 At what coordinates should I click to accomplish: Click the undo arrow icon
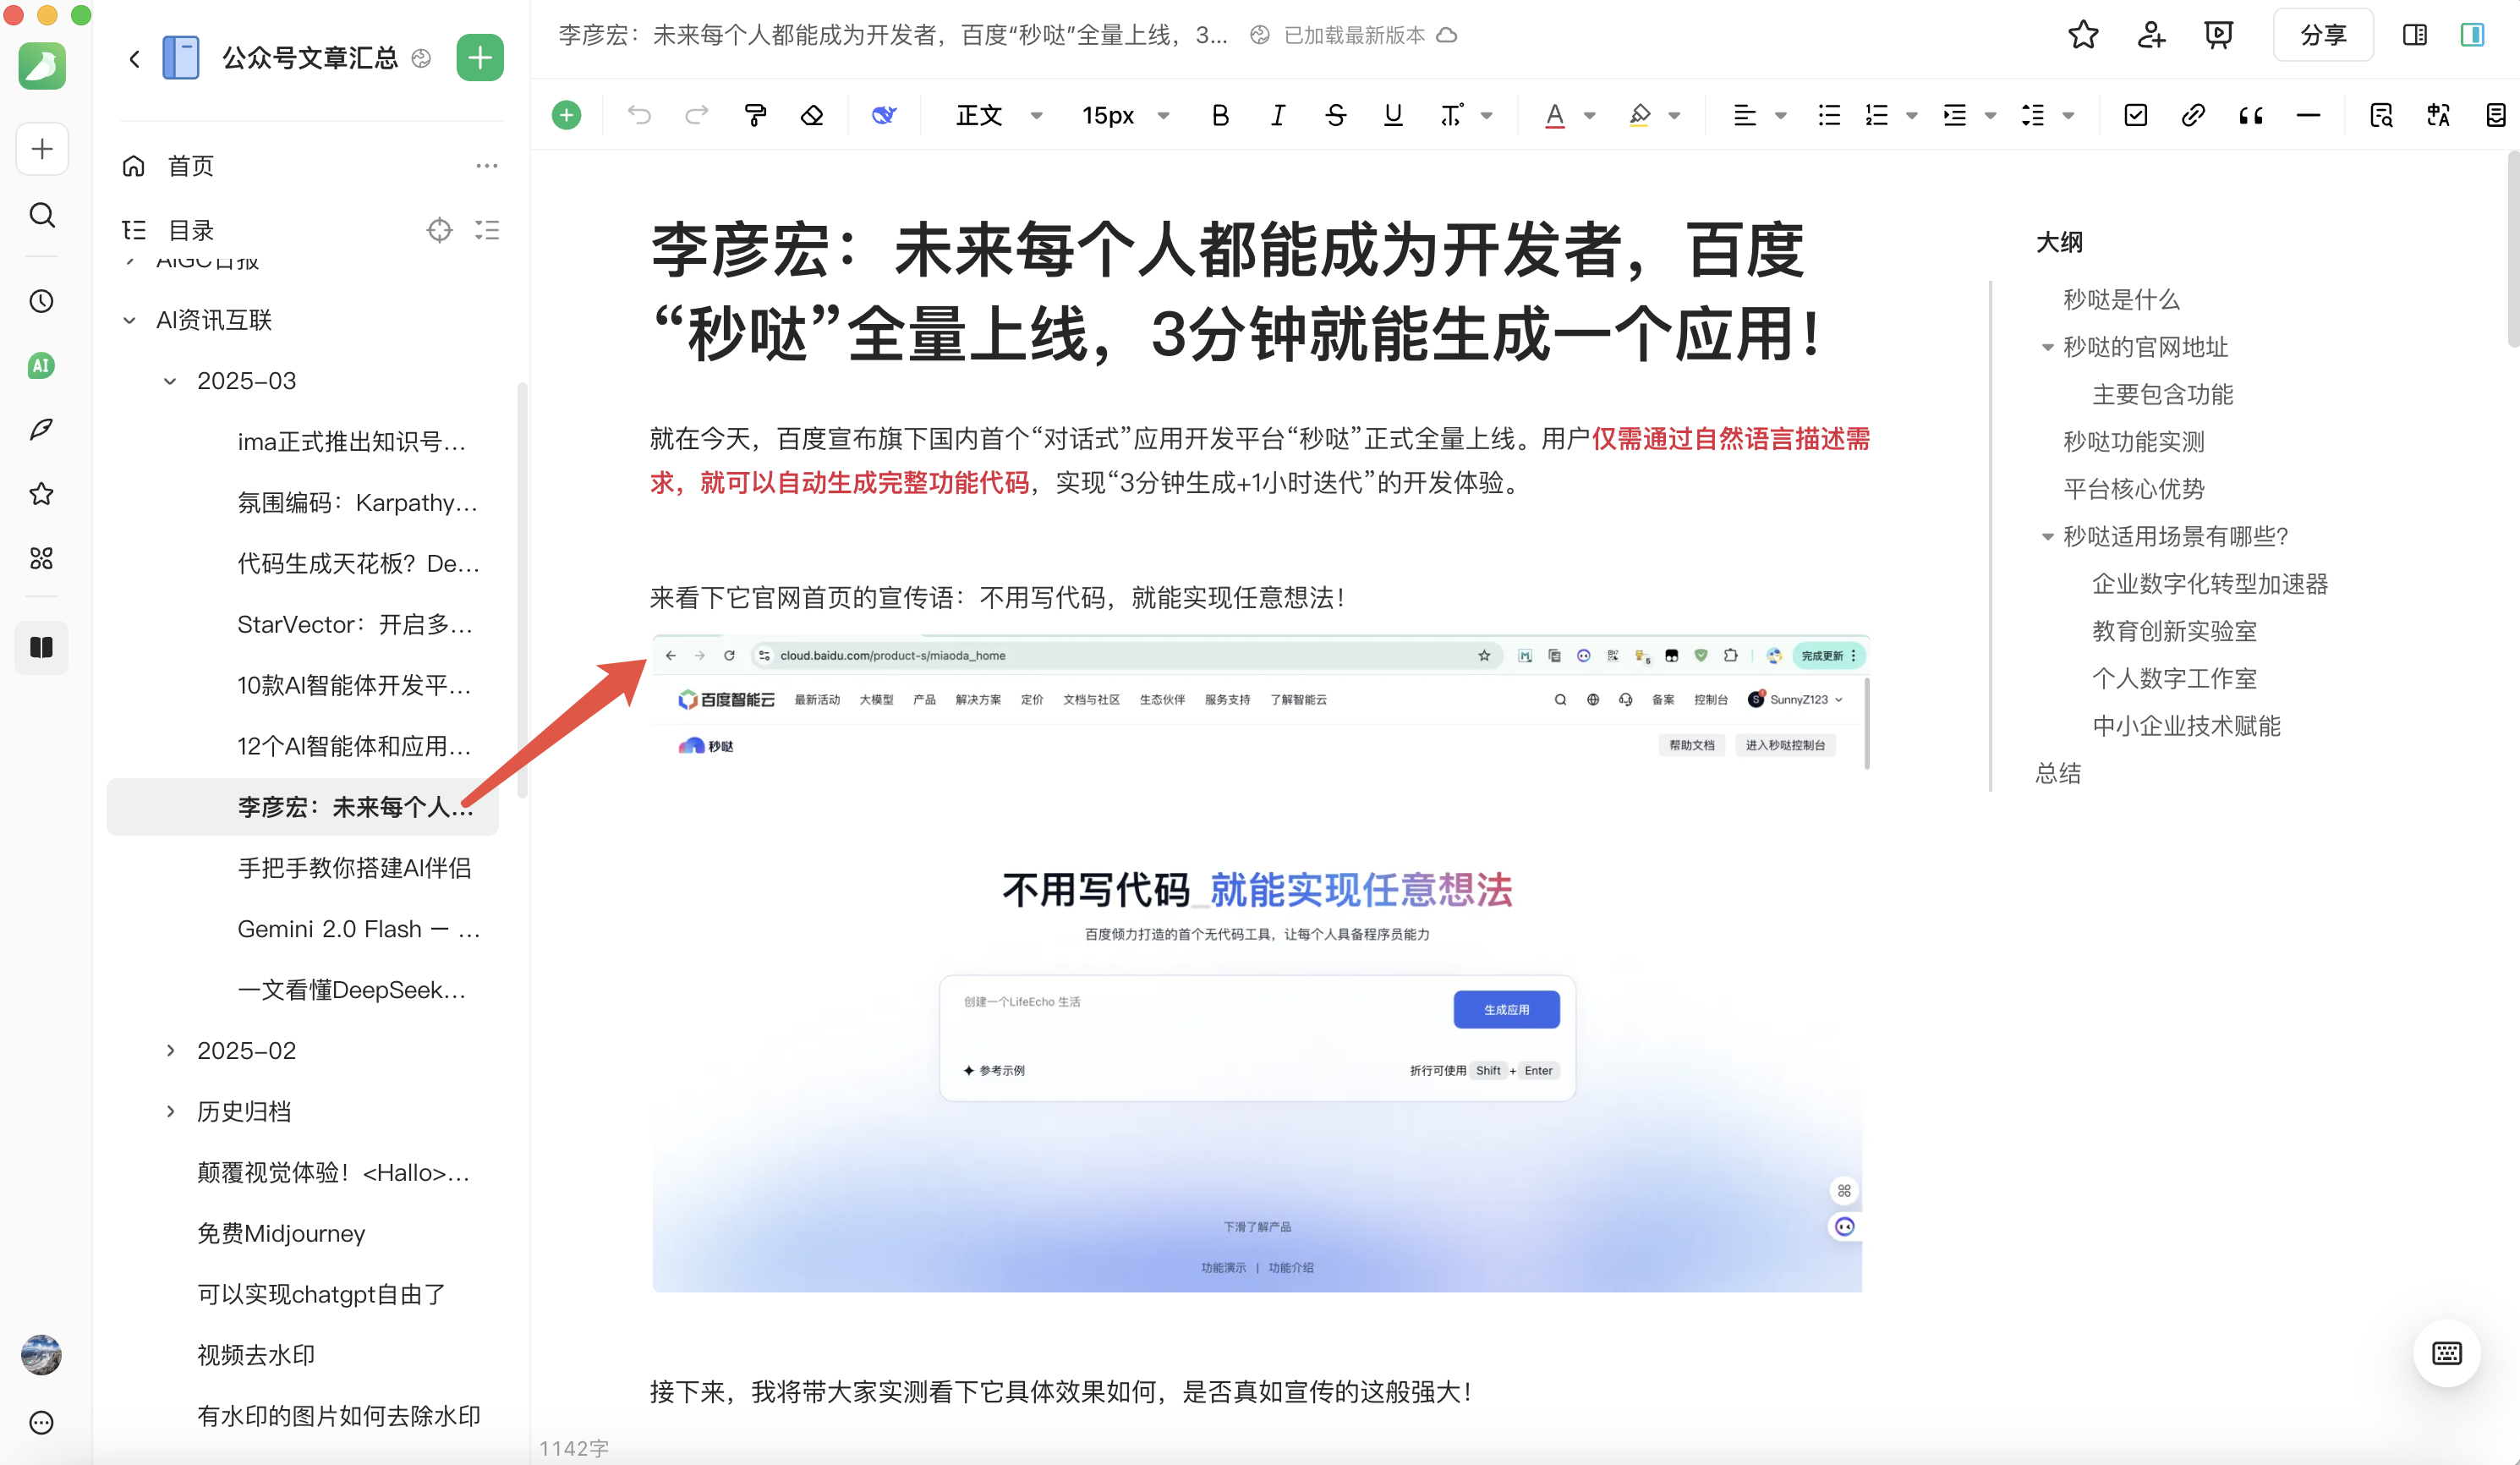click(639, 115)
